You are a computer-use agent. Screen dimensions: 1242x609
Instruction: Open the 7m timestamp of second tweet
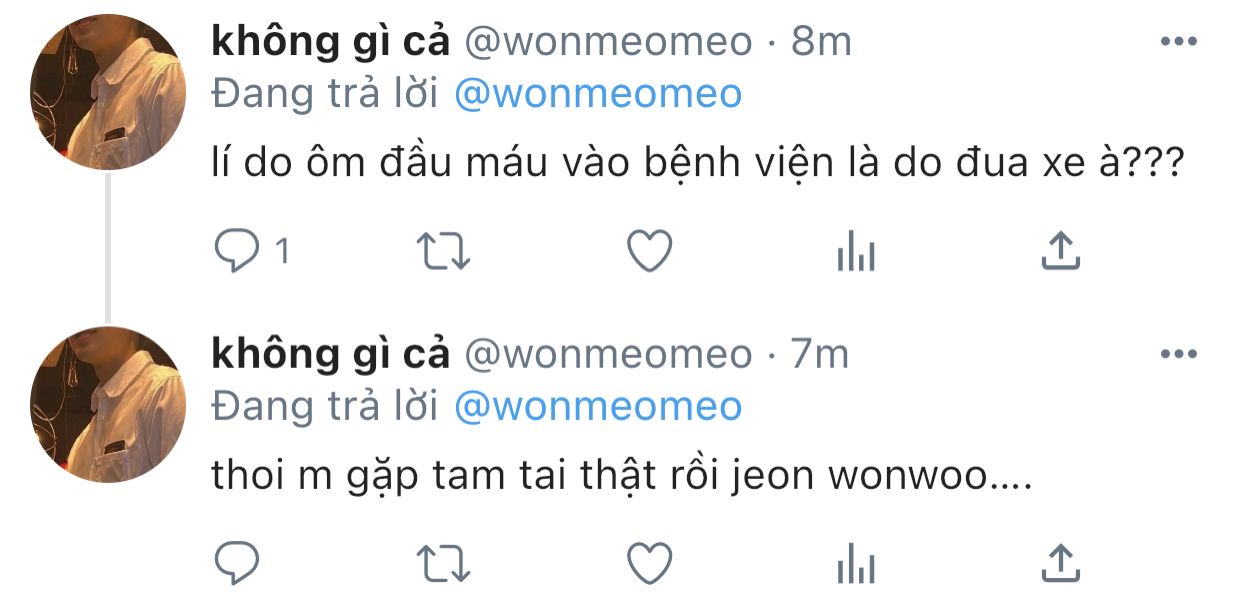(820, 354)
